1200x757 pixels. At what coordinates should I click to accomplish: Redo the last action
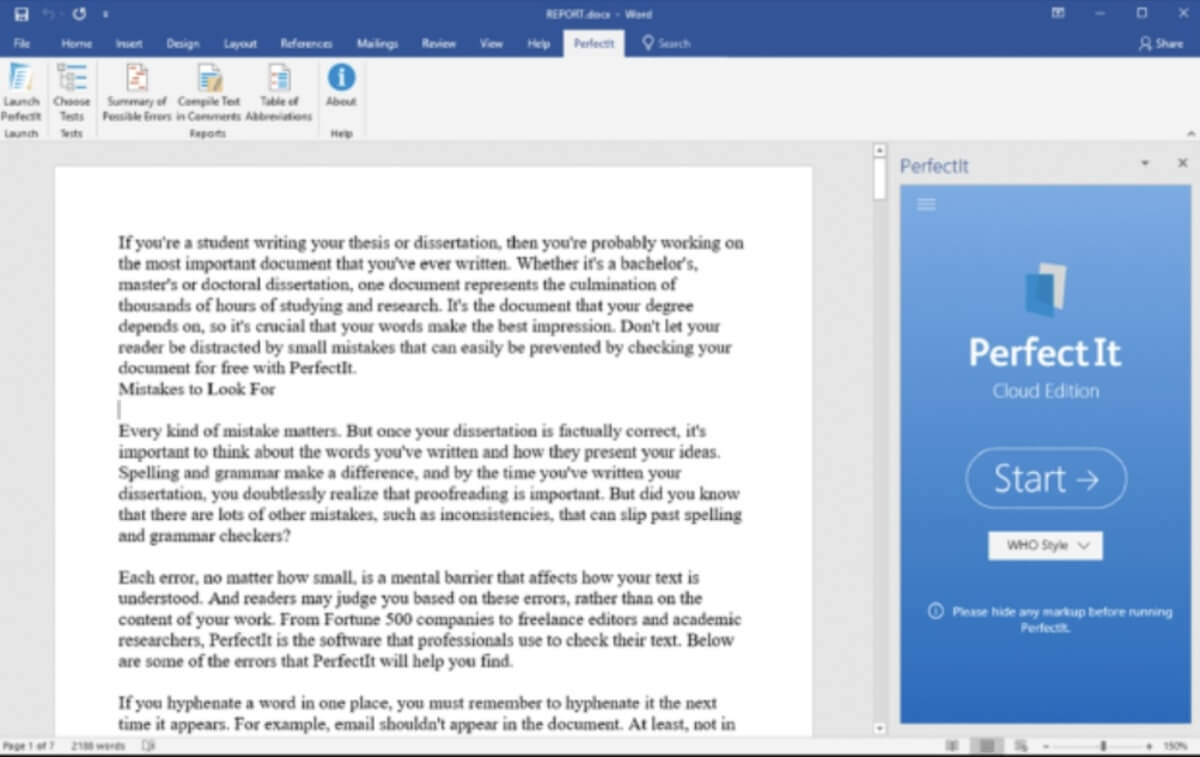pos(80,14)
